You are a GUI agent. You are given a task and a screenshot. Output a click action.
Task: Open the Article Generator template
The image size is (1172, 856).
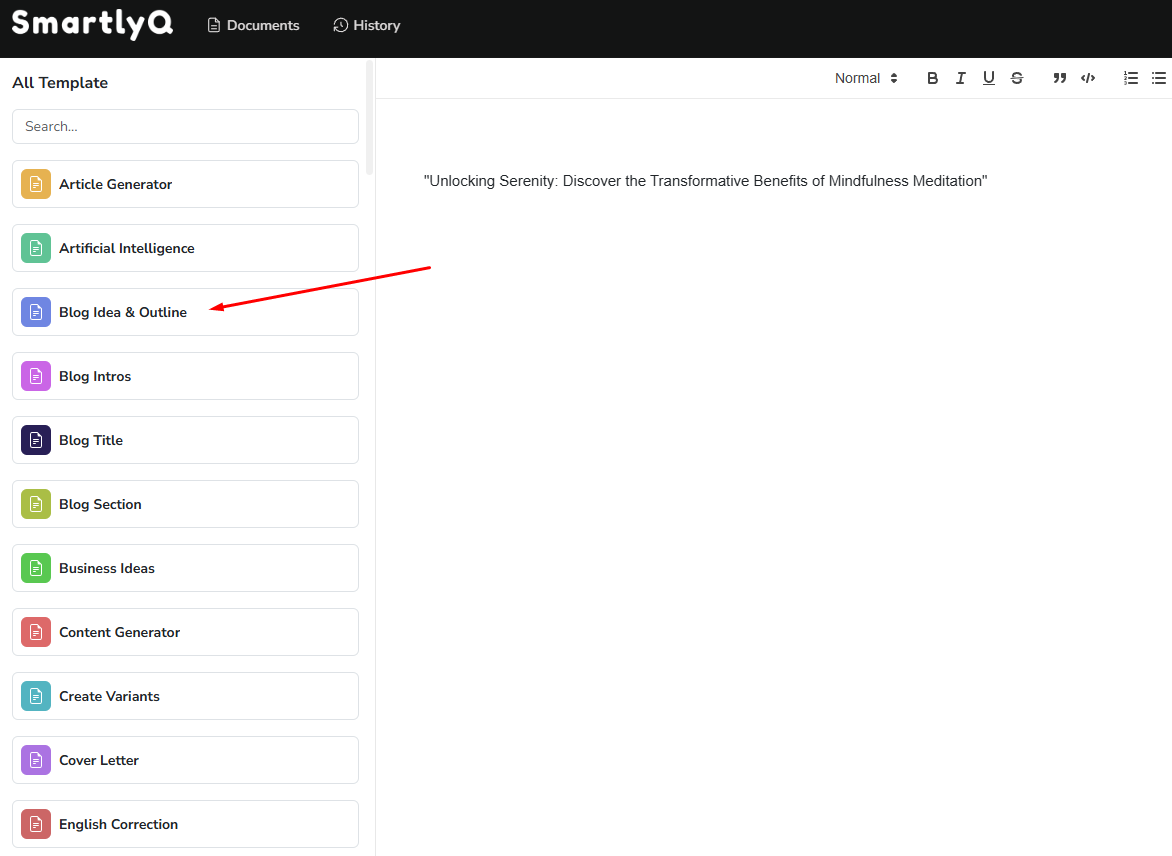pos(185,184)
